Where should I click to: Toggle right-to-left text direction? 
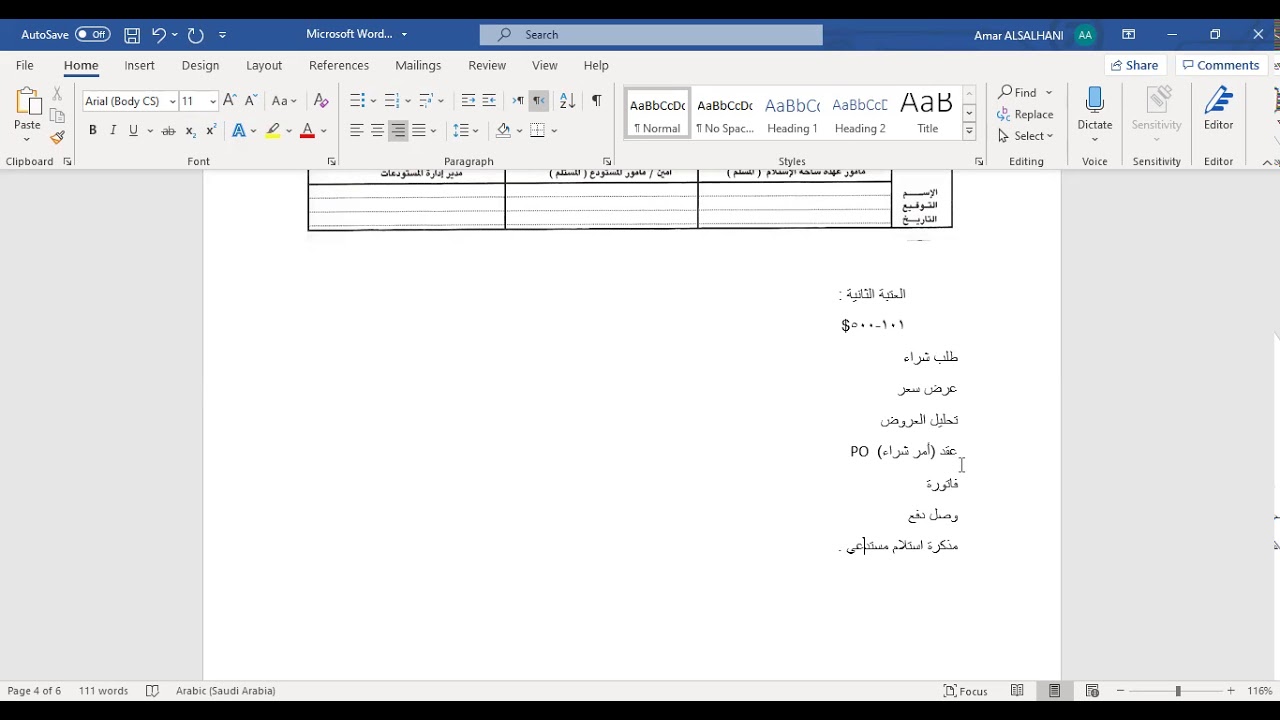click(539, 101)
